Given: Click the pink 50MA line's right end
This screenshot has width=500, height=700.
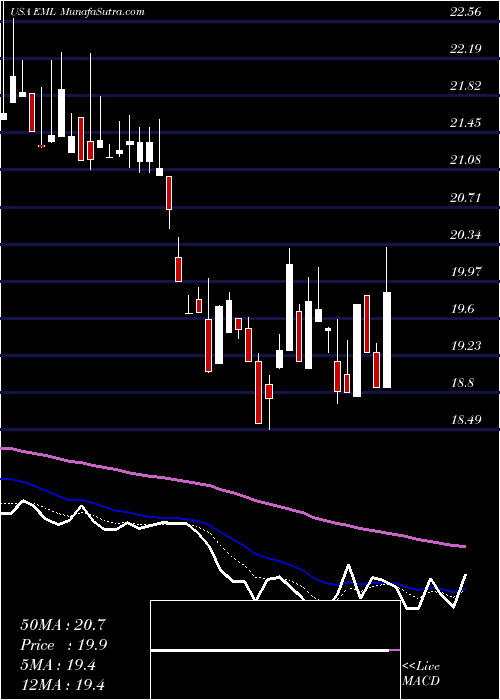Looking at the screenshot, I should click(464, 546).
